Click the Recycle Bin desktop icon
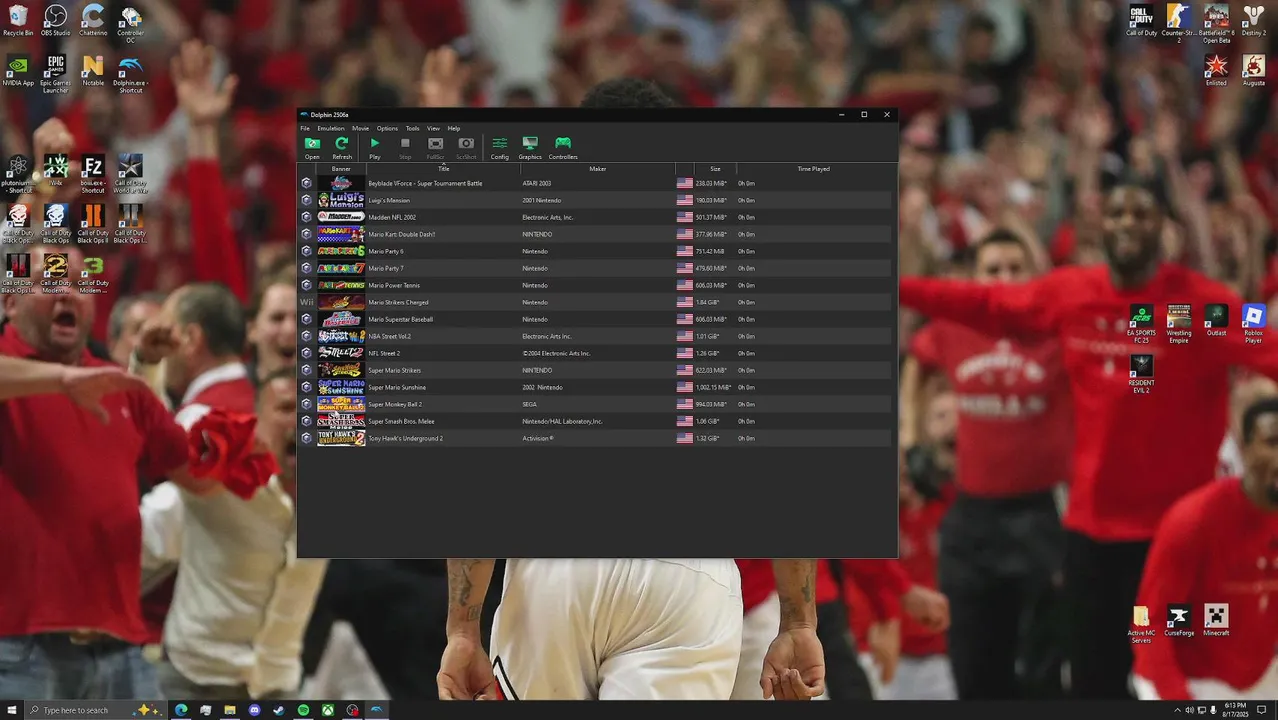Image resolution: width=1278 pixels, height=720 pixels. tap(18, 21)
